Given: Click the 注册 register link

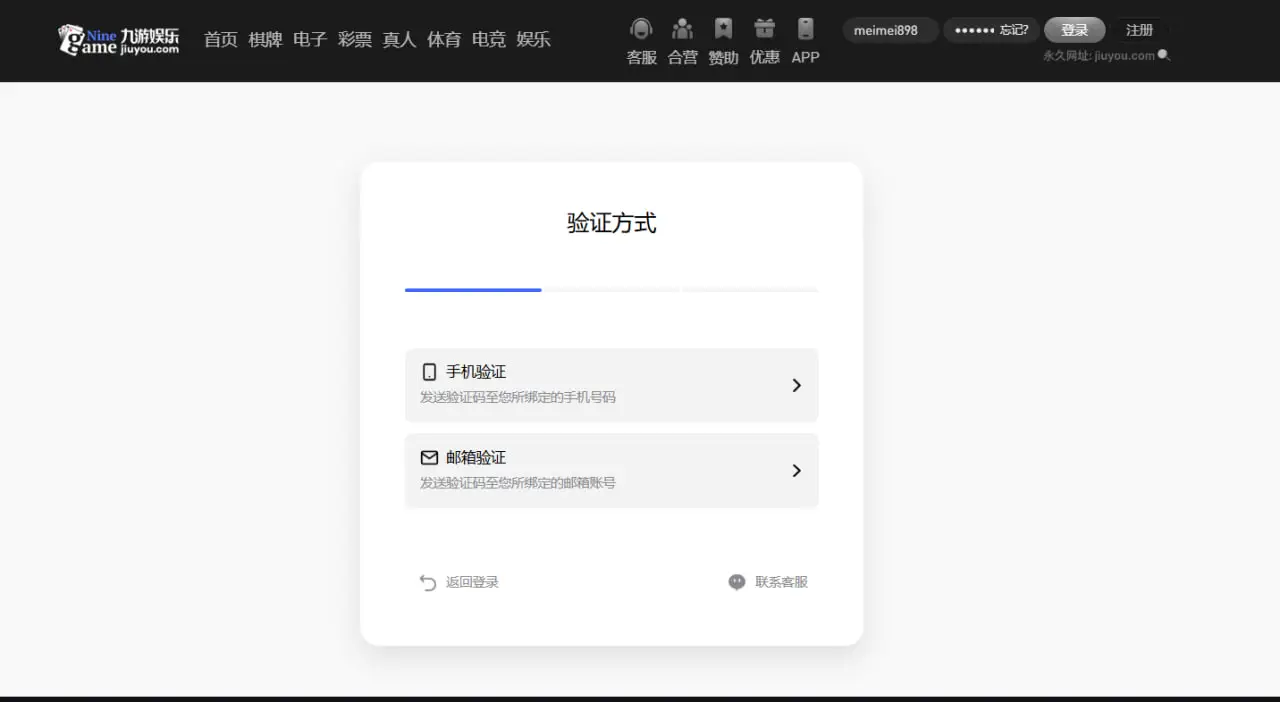Looking at the screenshot, I should (1139, 29).
